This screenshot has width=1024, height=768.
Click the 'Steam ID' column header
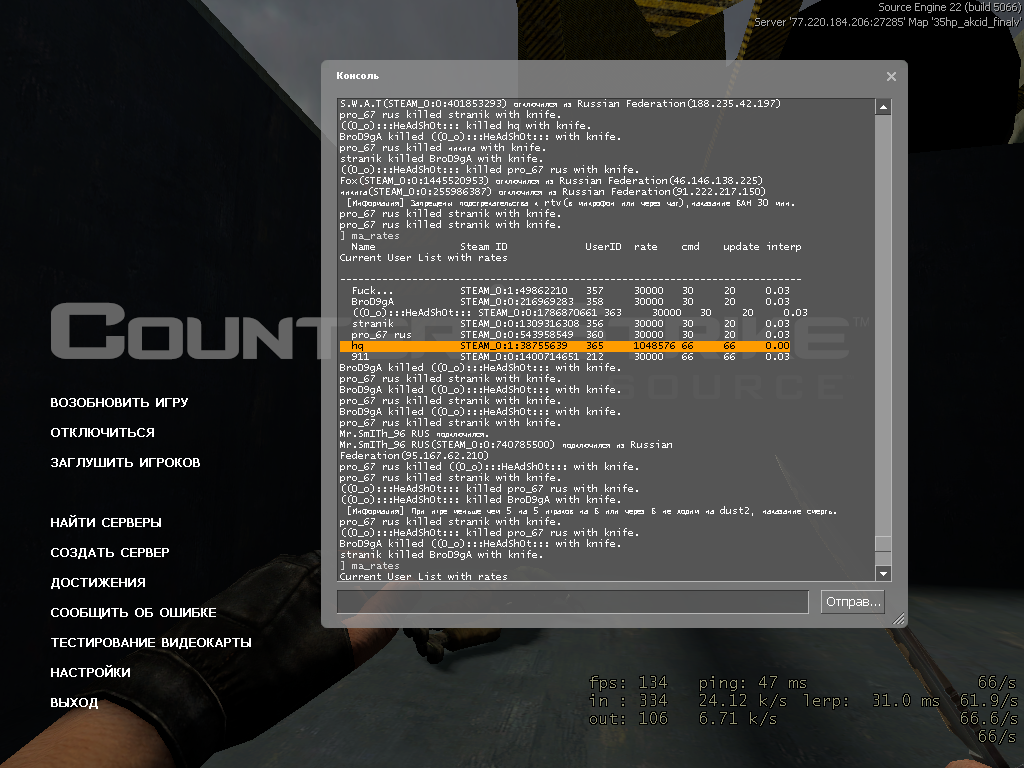[x=484, y=247]
